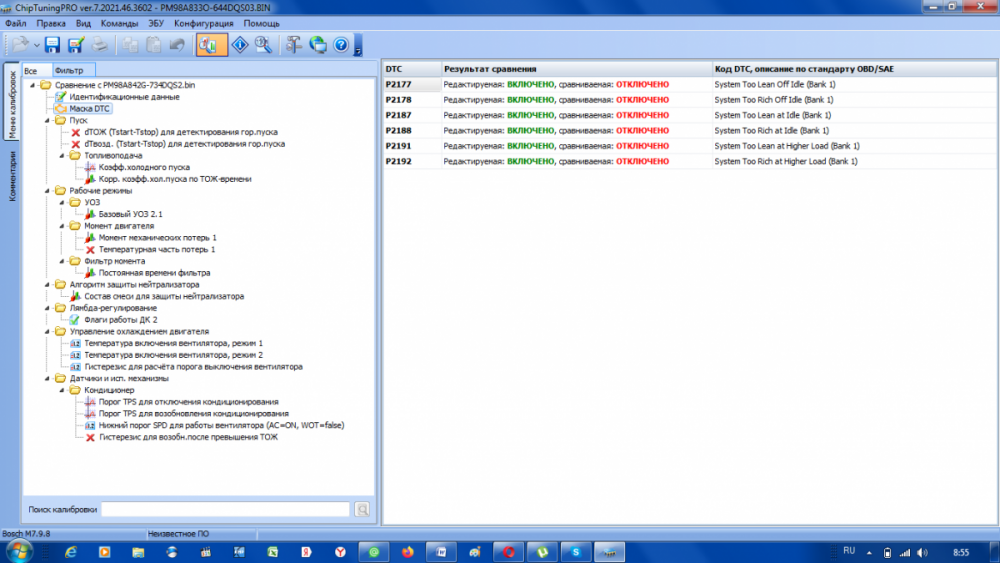1000x563 pixels.
Task: Select Состав смеси для защиты нейтрализатора
Action: 164,296
